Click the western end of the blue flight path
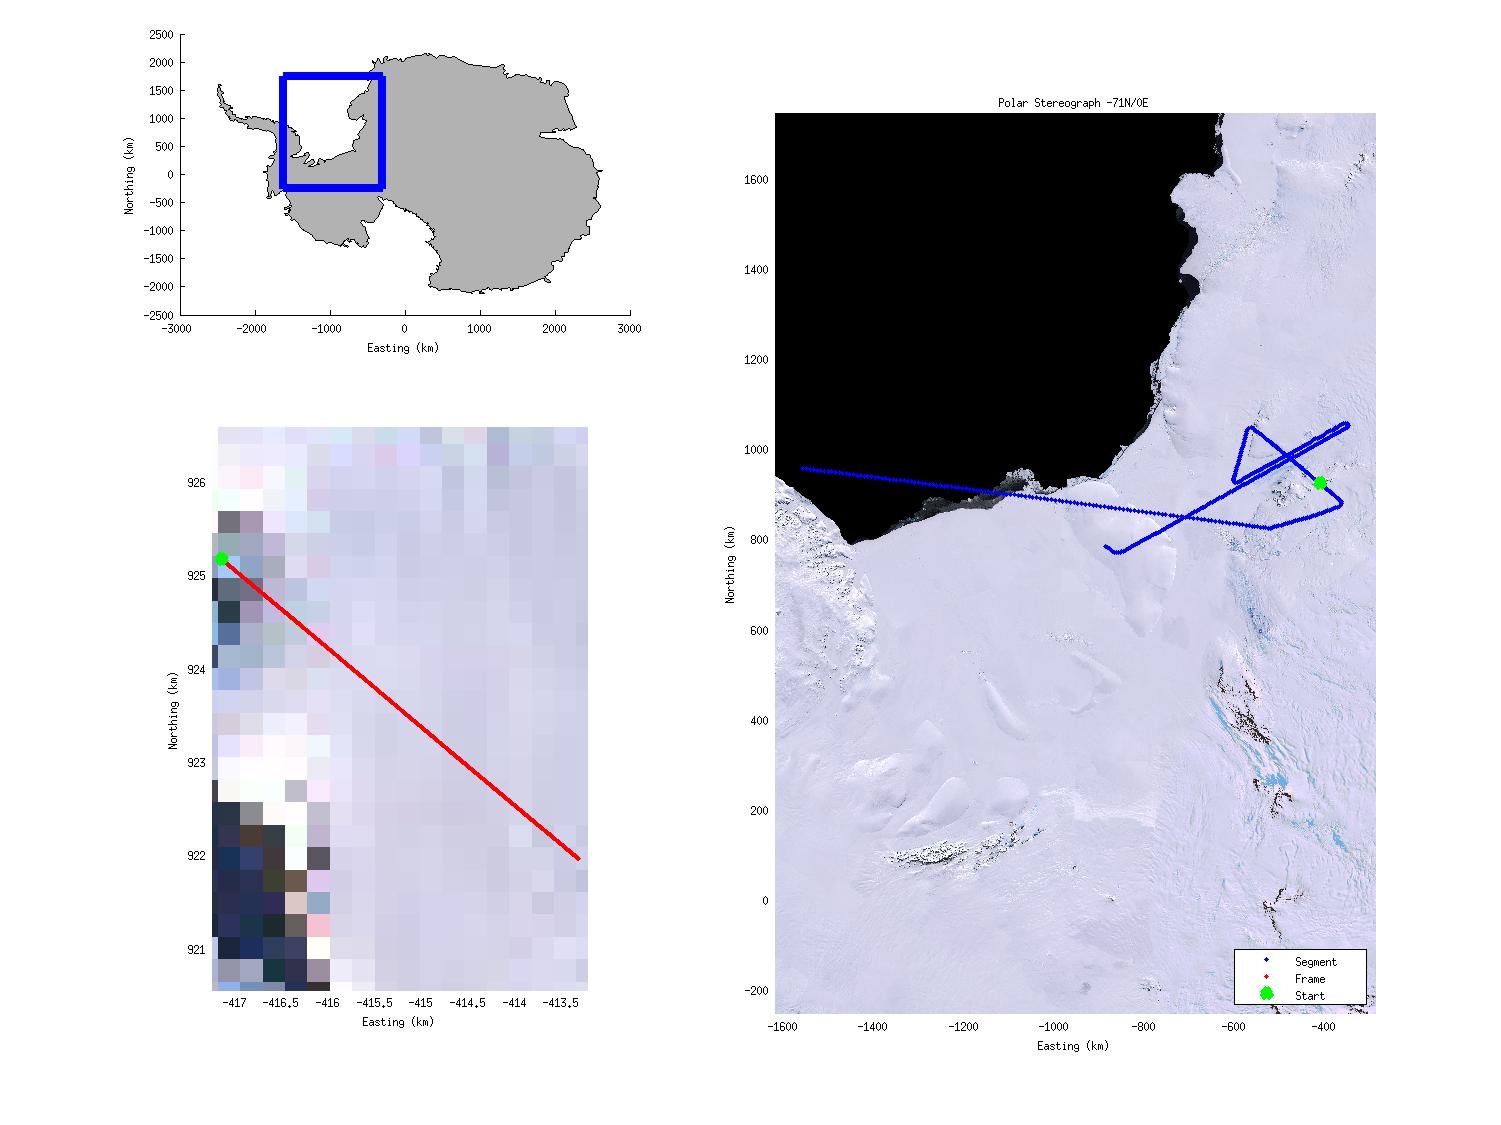The height and width of the screenshot is (1125, 1501). click(x=803, y=468)
